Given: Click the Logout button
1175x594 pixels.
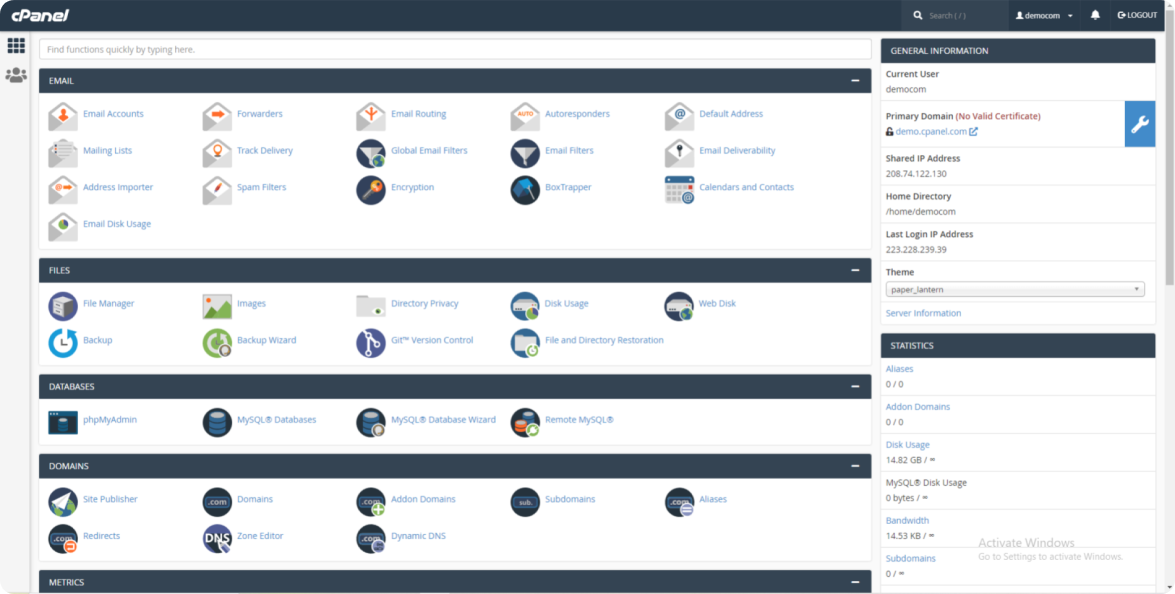Looking at the screenshot, I should pos(1137,15).
